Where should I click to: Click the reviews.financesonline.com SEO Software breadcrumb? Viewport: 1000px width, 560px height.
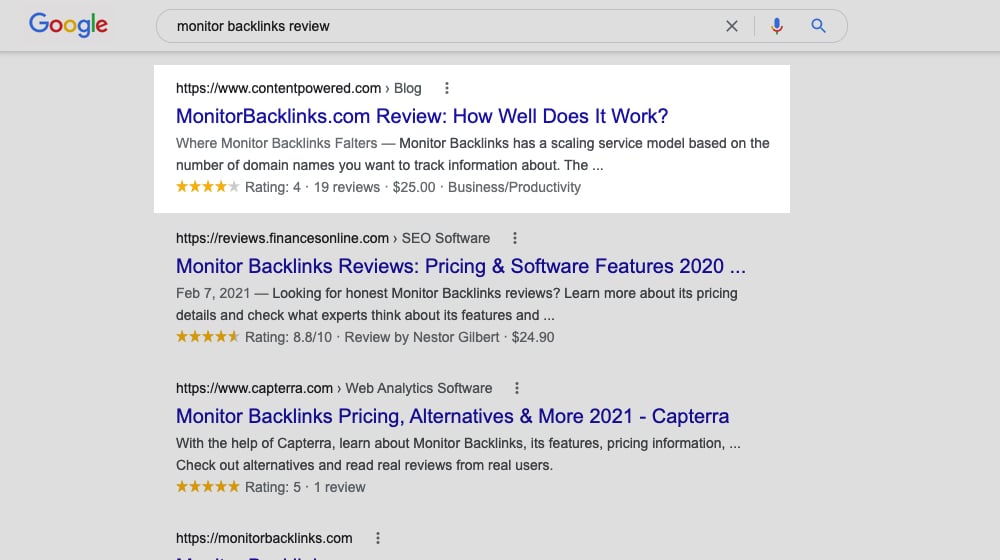point(332,238)
